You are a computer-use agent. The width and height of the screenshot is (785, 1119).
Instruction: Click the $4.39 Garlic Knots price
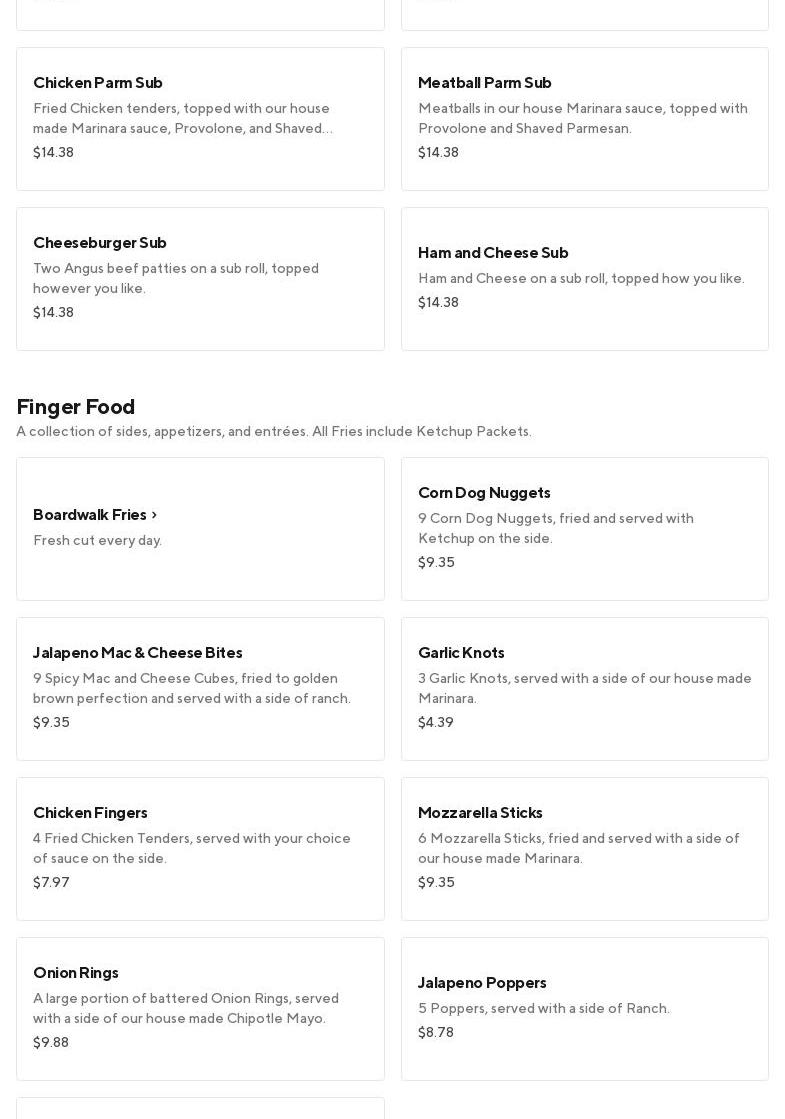click(x=436, y=723)
